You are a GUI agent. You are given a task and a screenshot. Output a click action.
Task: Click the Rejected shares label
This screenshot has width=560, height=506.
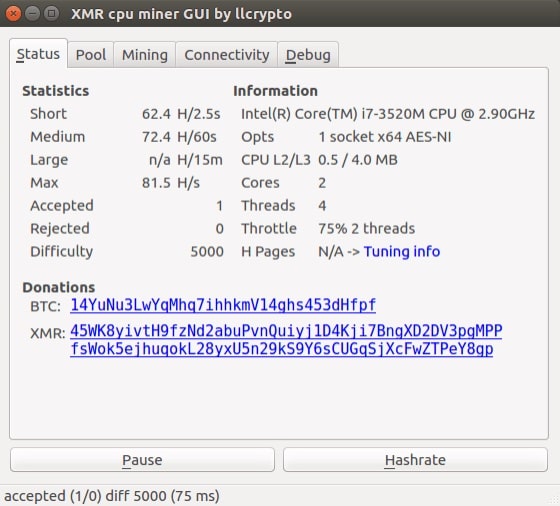click(60, 229)
